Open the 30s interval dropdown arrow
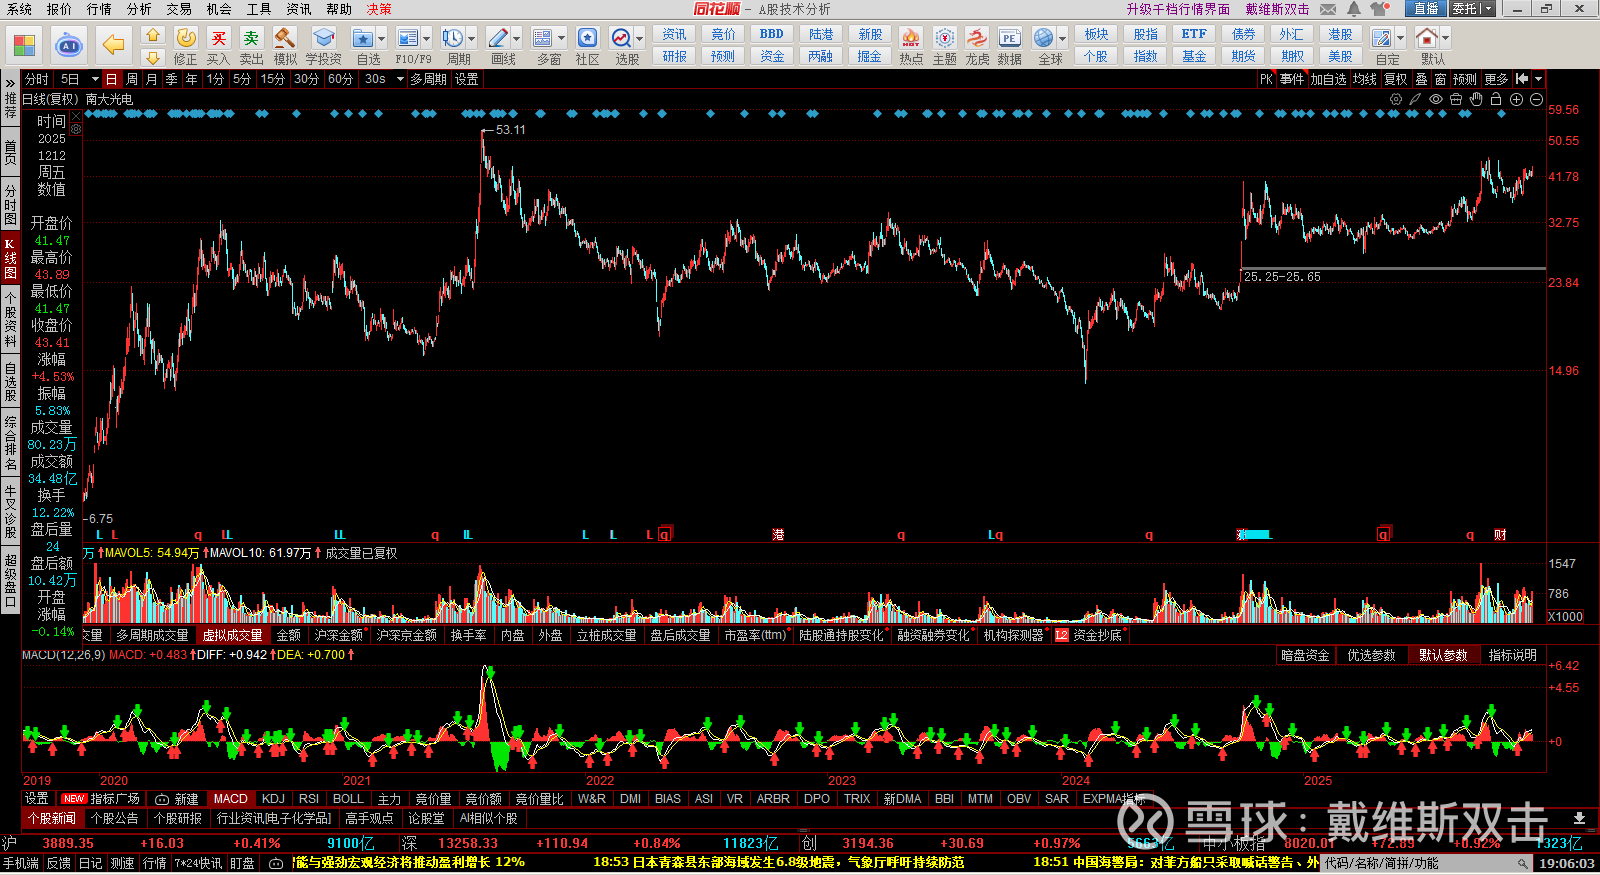The image size is (1600, 875). click(400, 79)
